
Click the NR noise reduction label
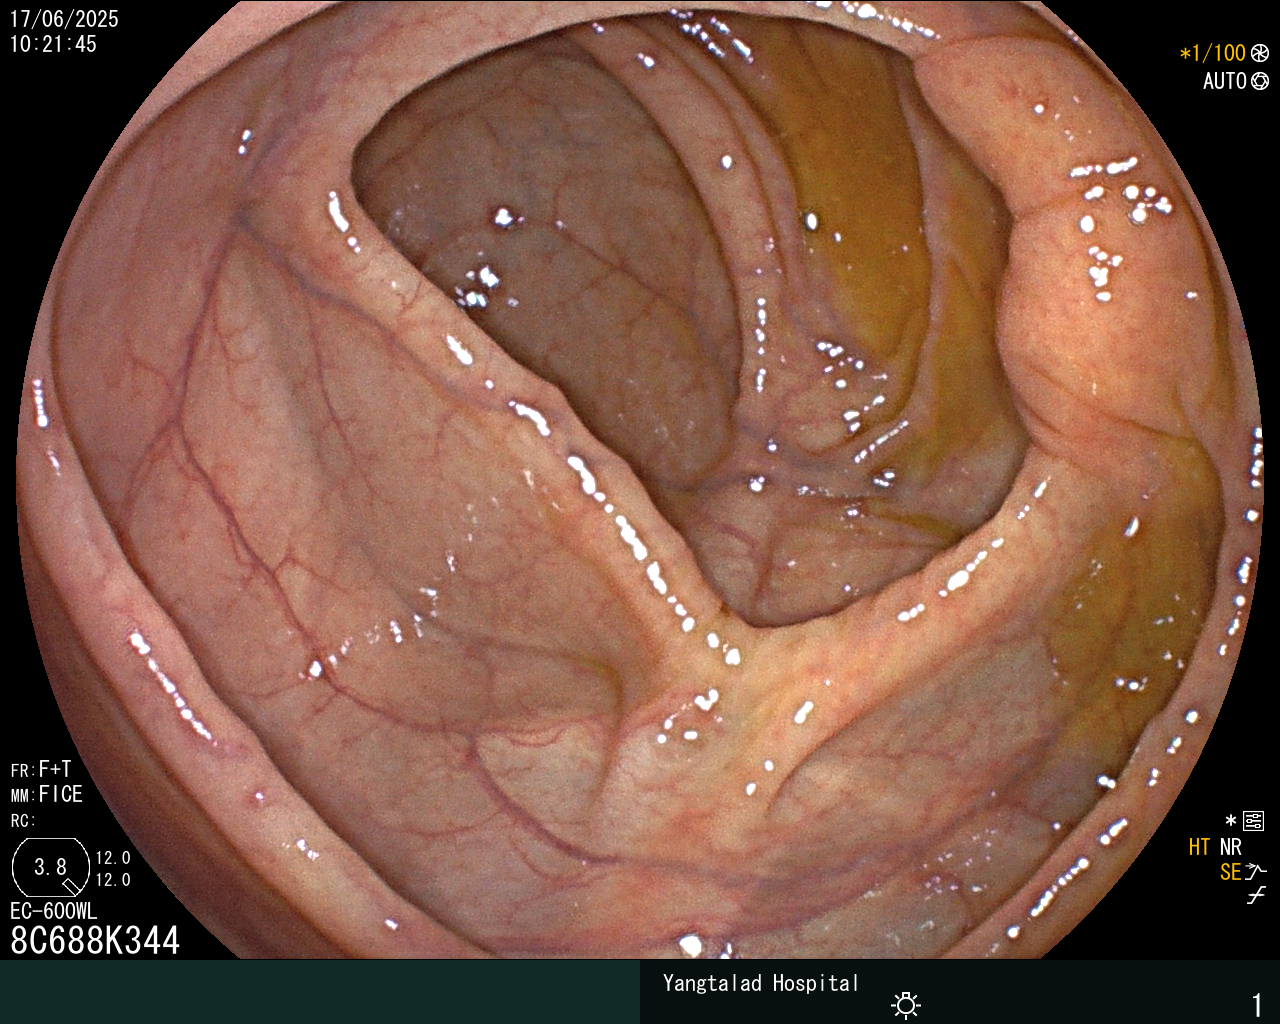[x=1230, y=847]
